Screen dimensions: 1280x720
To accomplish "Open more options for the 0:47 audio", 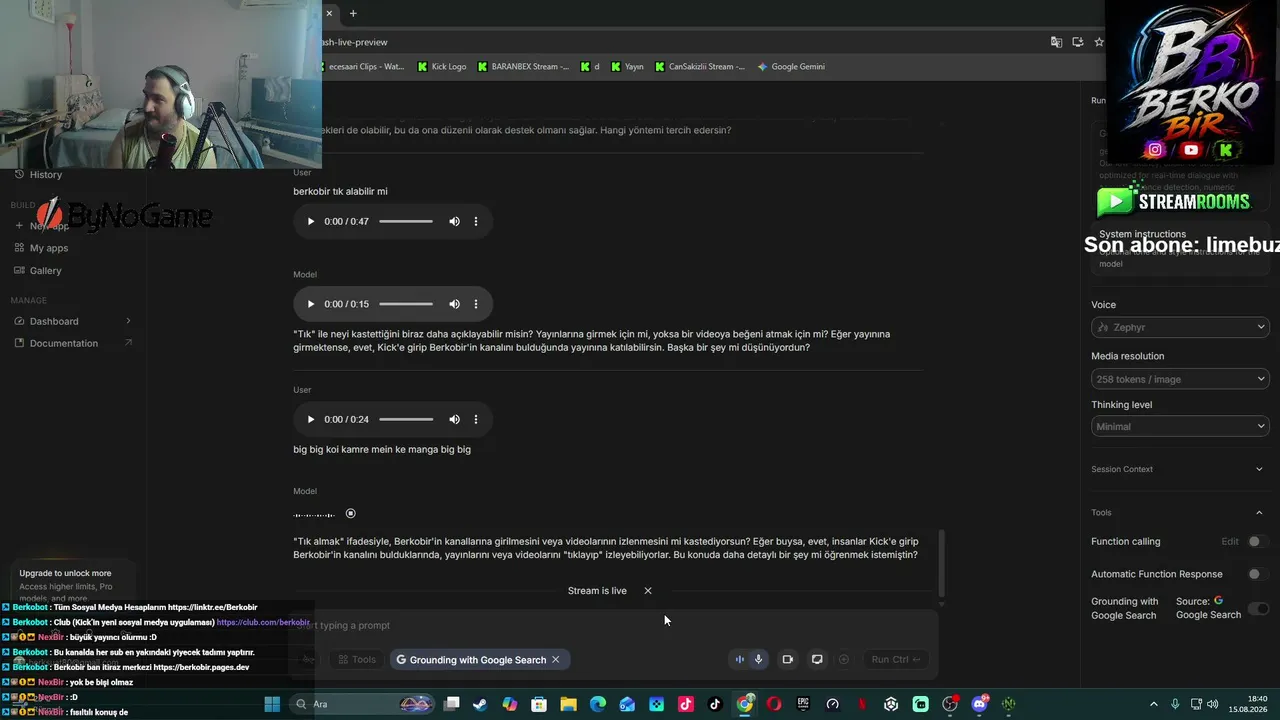I will click(x=476, y=221).
